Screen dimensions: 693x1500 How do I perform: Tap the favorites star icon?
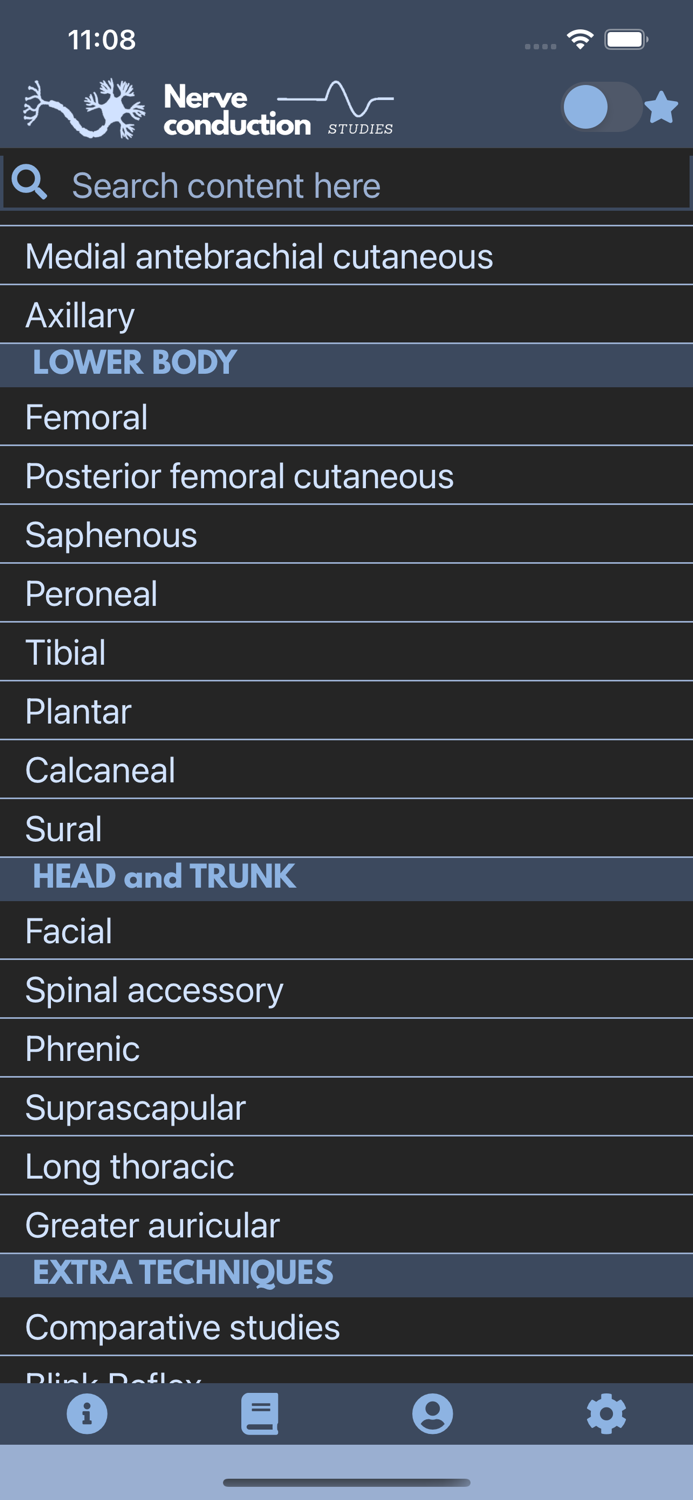(661, 107)
